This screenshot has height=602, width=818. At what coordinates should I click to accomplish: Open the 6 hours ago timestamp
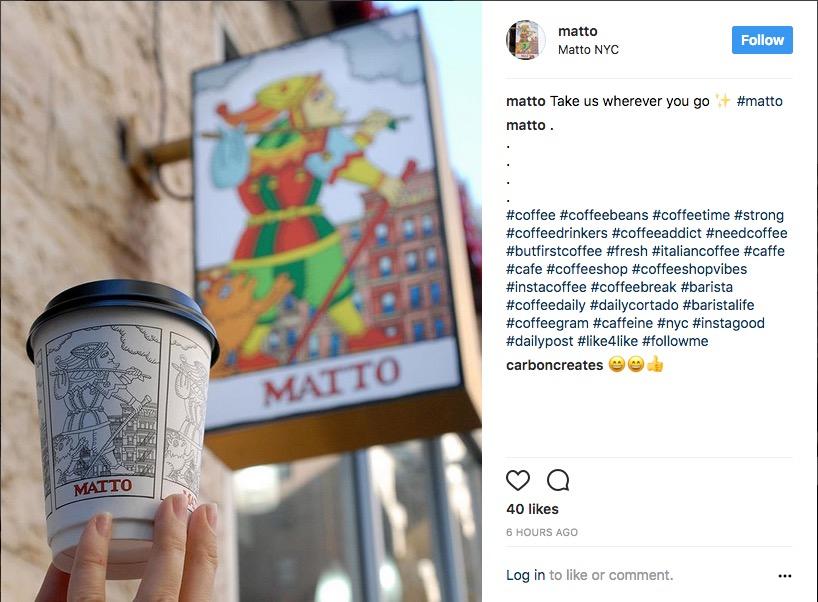542,533
